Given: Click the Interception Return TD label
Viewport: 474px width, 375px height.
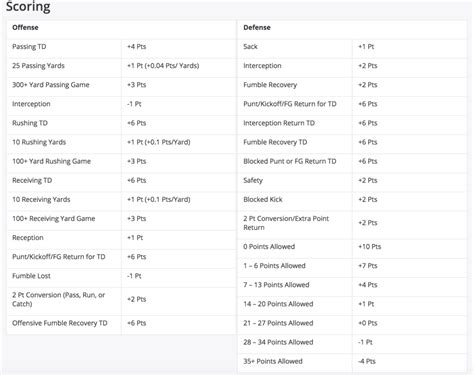Looking at the screenshot, I should pos(279,123).
